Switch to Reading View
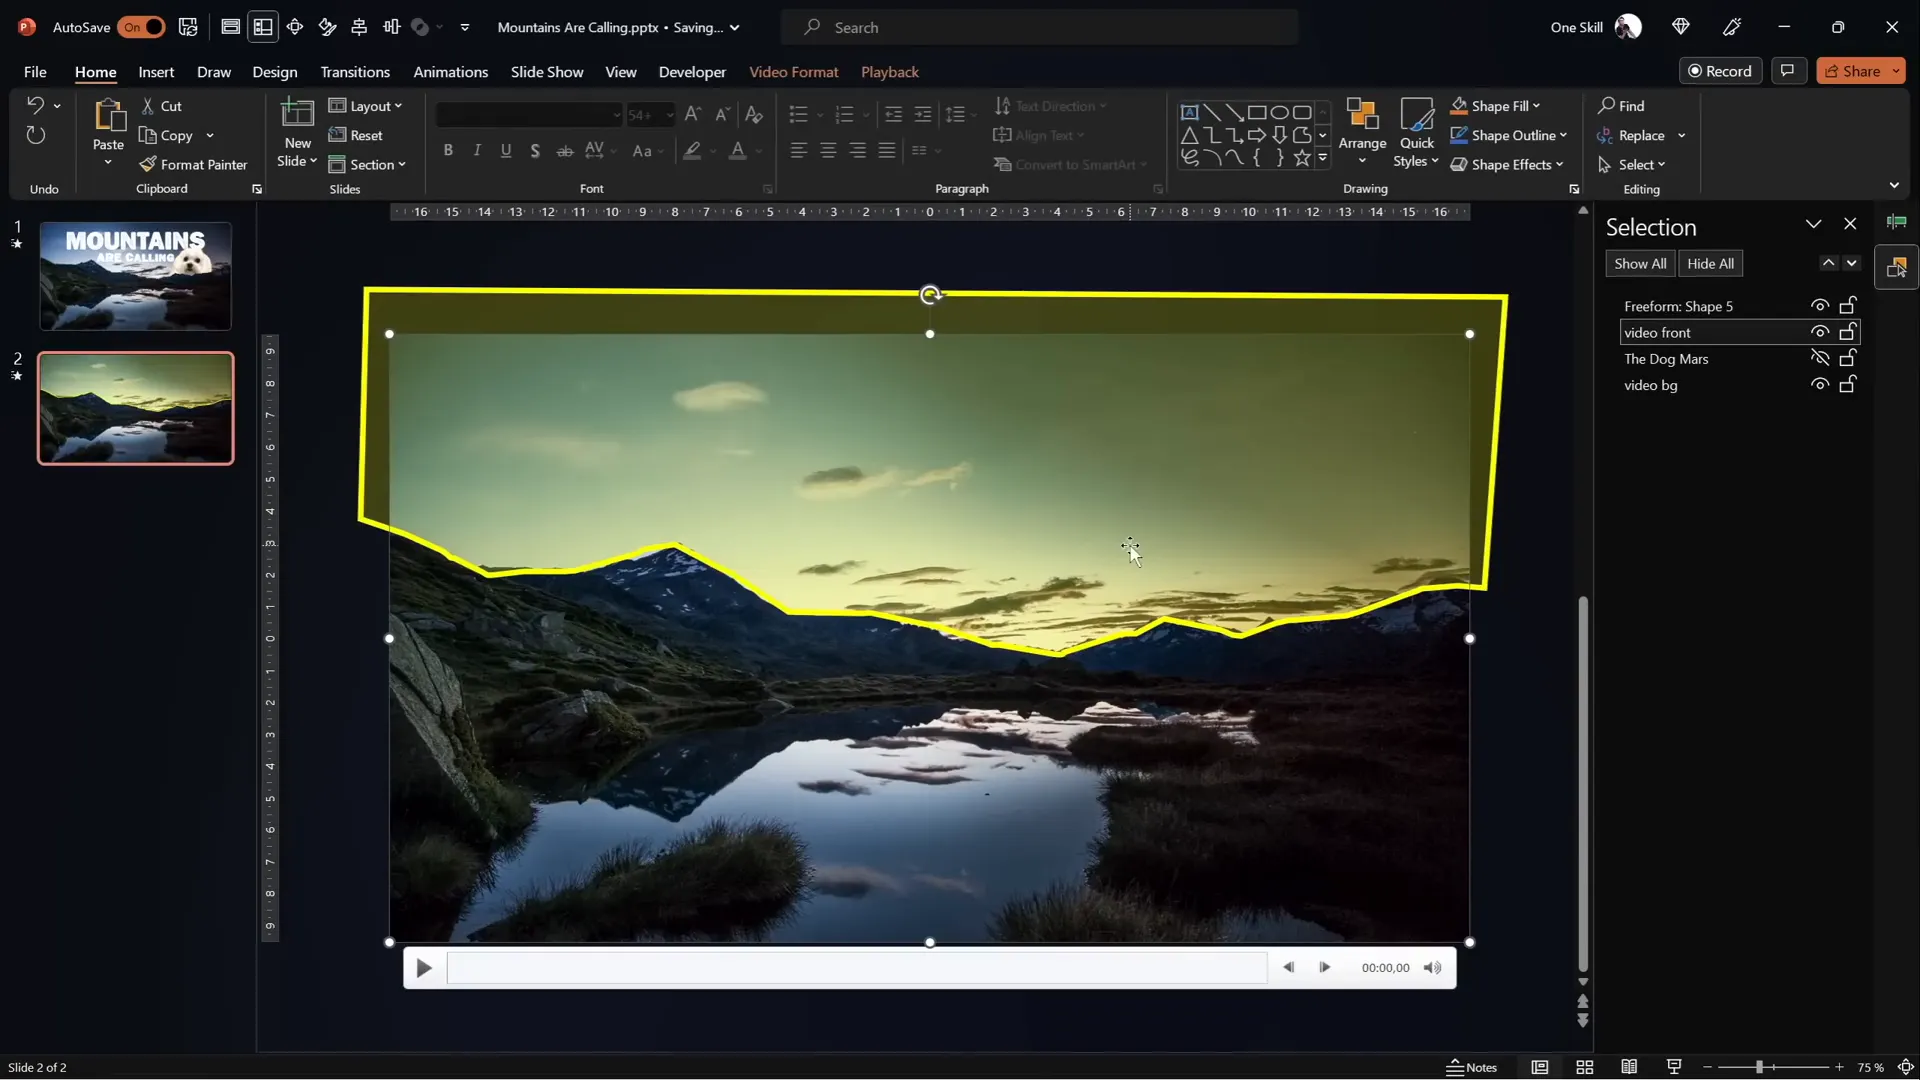This screenshot has width=1920, height=1080. coord(1629,1067)
